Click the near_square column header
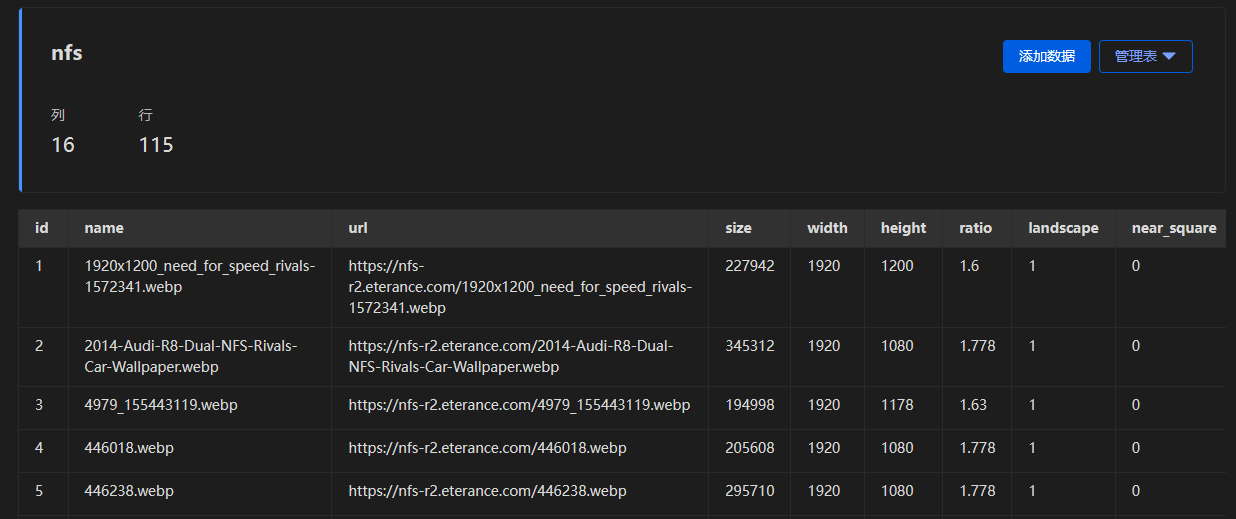Image resolution: width=1236 pixels, height=519 pixels. coord(1173,228)
